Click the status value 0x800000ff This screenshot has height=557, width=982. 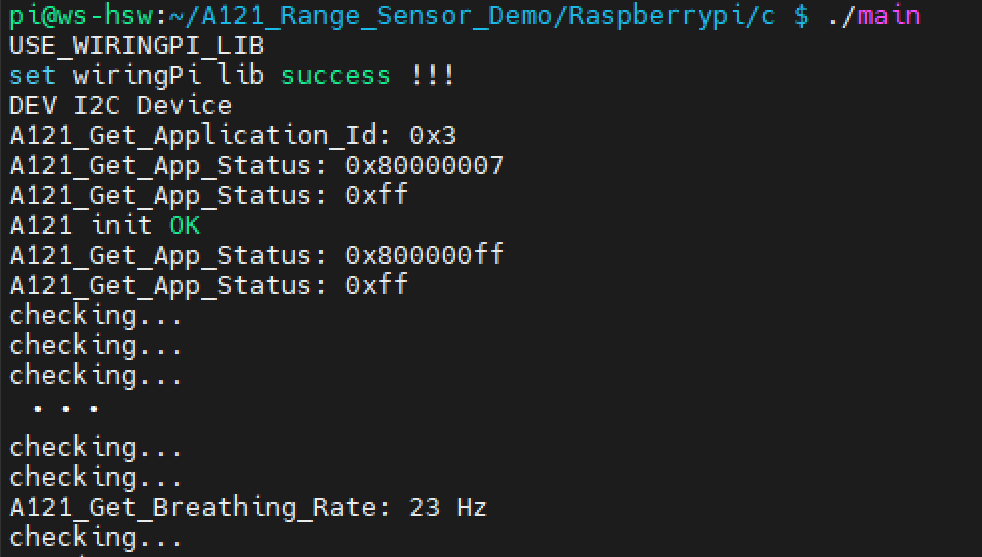(424, 255)
